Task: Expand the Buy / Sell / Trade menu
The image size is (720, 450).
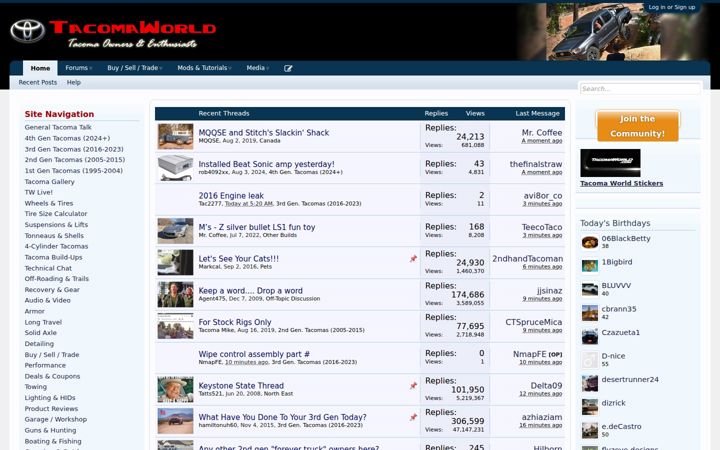Action: [135, 68]
